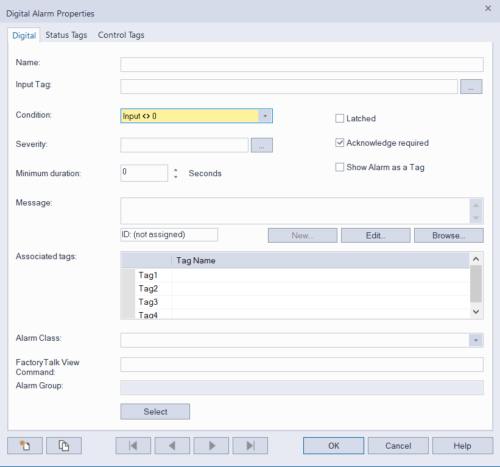Enable the Latched checkbox
500x467 pixels.
pos(339,118)
